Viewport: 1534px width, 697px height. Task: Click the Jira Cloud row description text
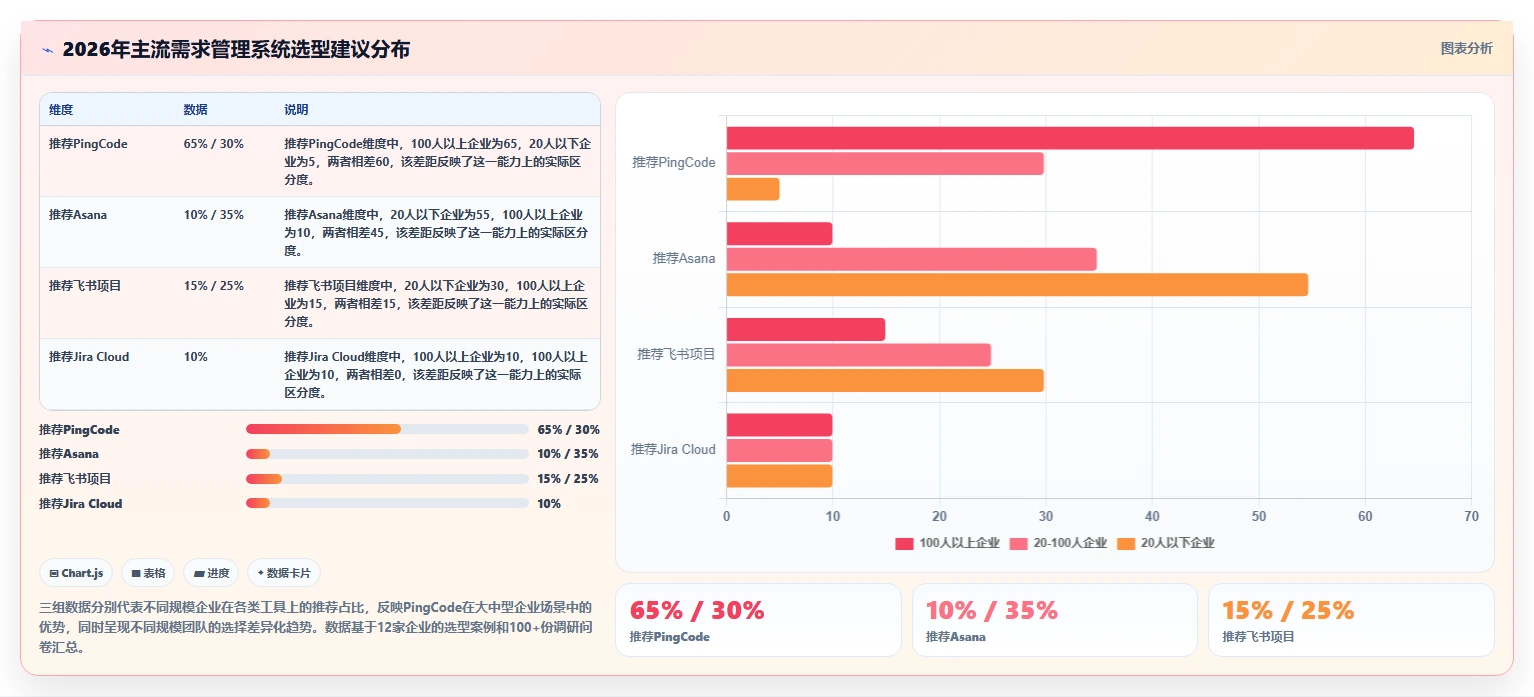(437, 375)
